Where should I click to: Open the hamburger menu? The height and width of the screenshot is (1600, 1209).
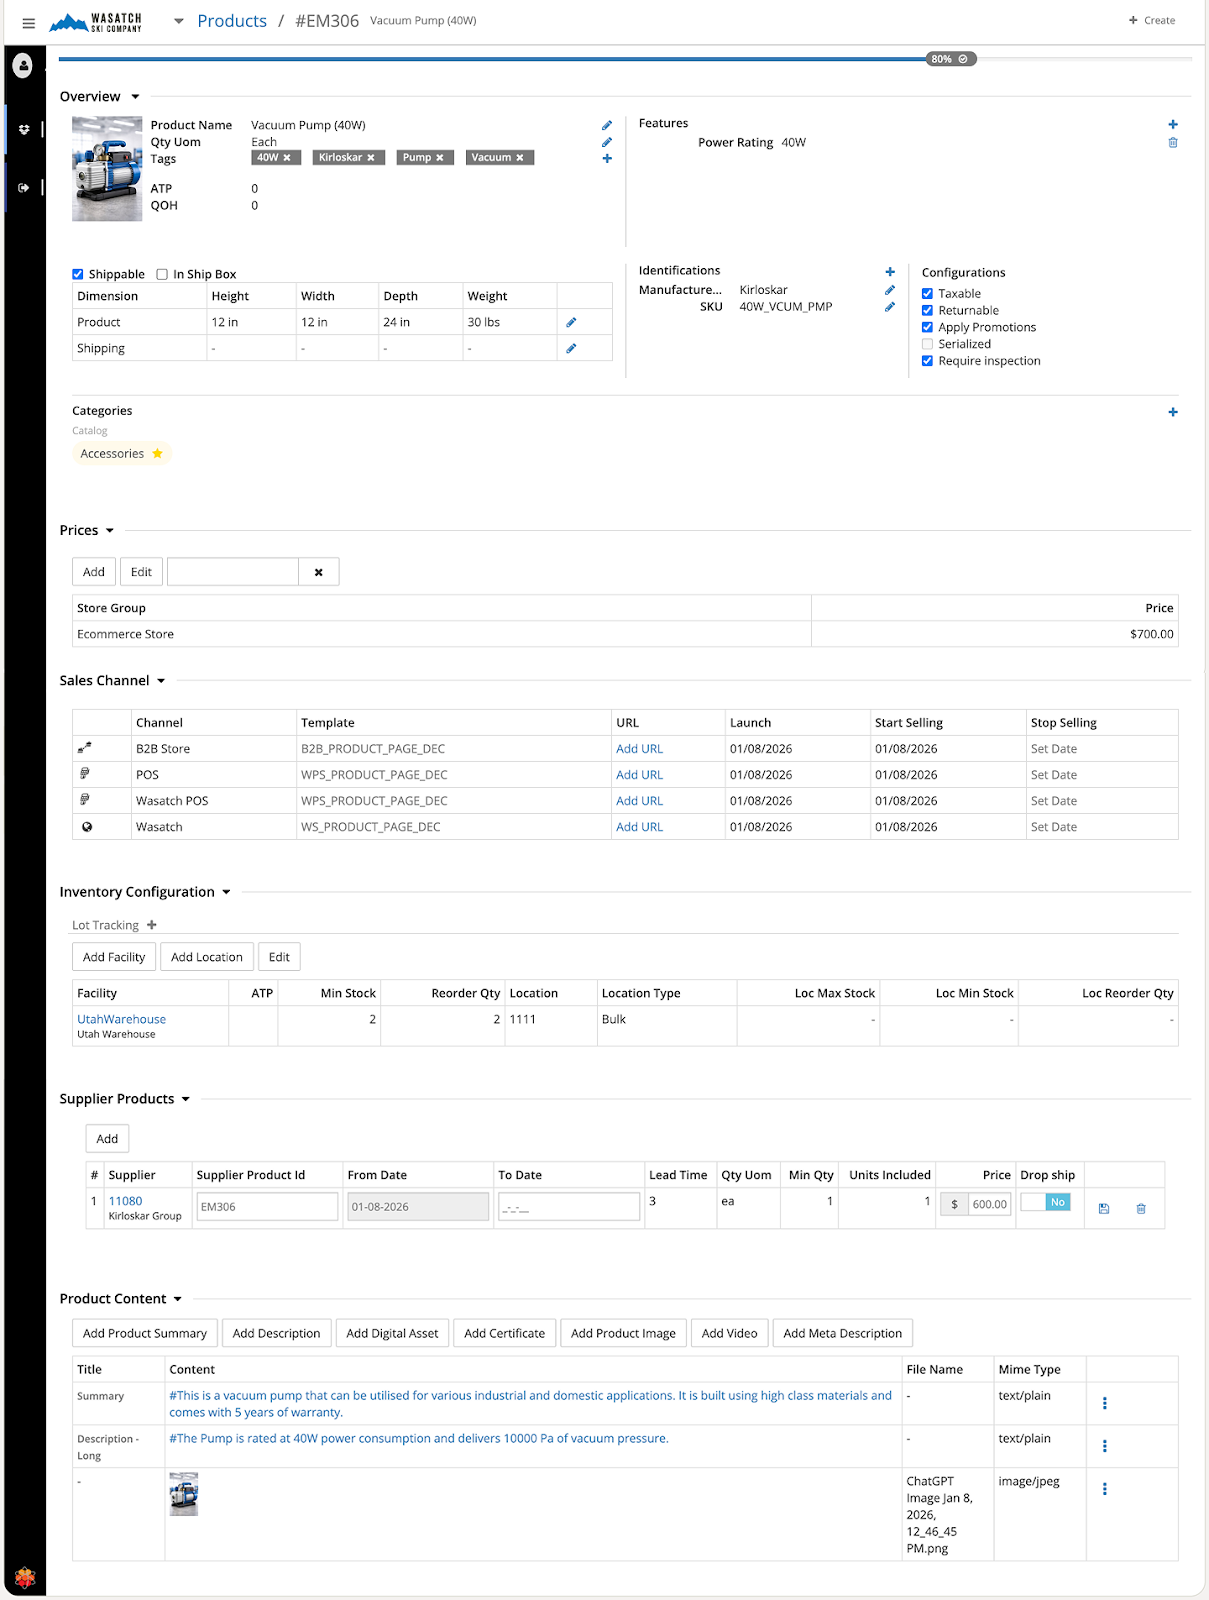pos(28,23)
